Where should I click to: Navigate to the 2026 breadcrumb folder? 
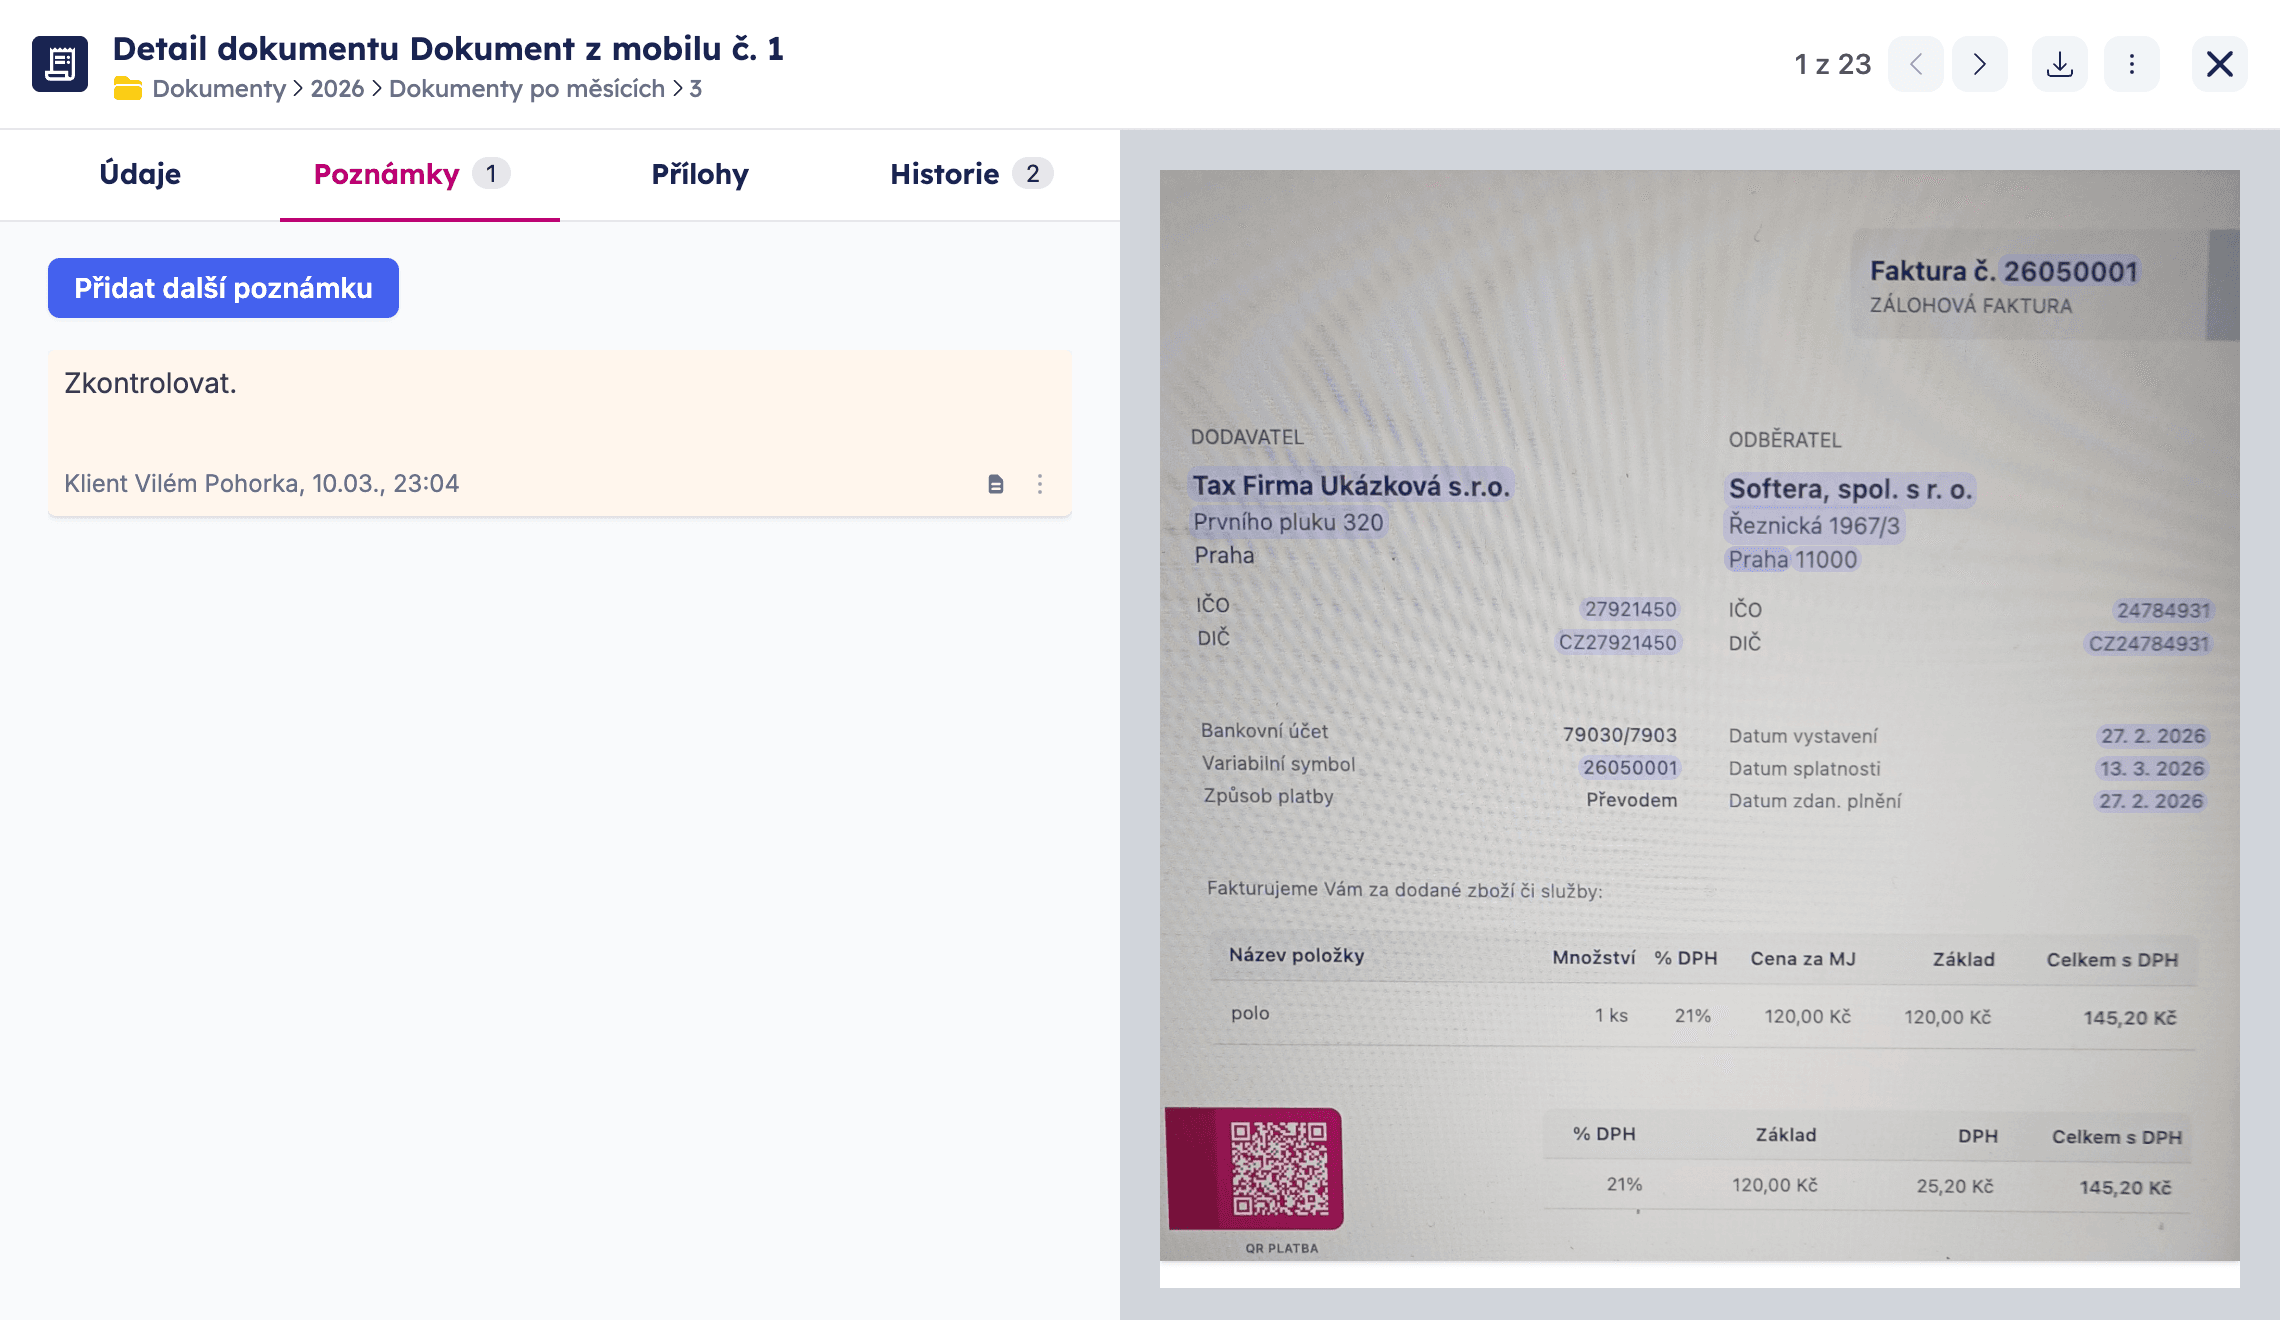click(337, 89)
